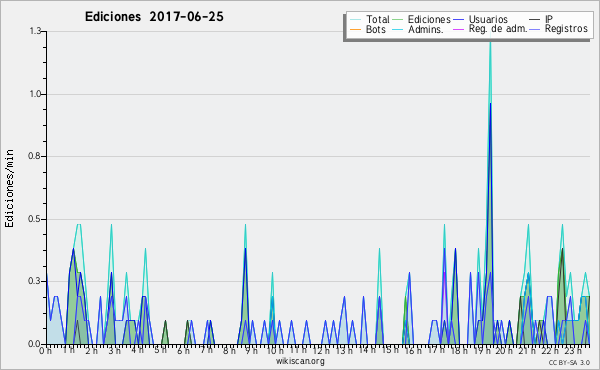
Task: Click the '9 h' x-axis label
Action: [251, 351]
